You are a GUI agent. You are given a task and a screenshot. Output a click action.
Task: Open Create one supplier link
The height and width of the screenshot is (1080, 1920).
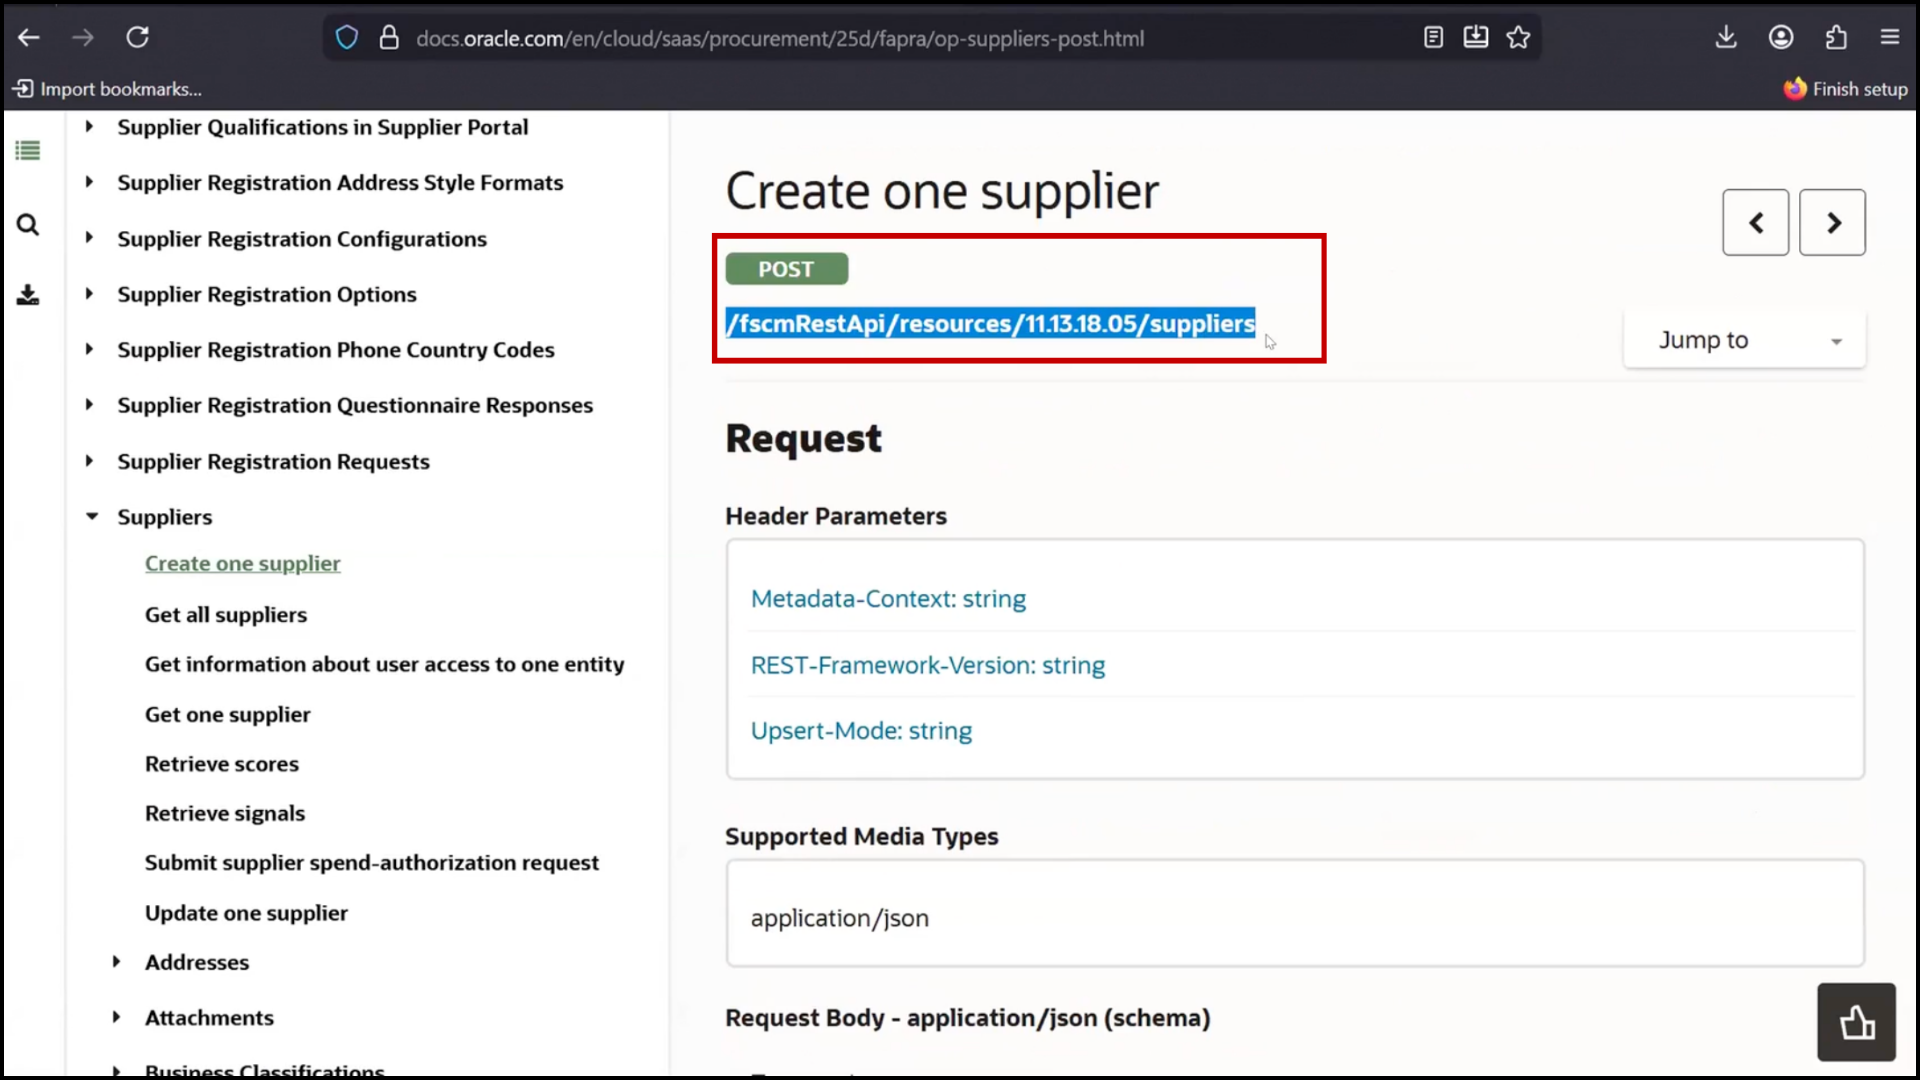[243, 564]
